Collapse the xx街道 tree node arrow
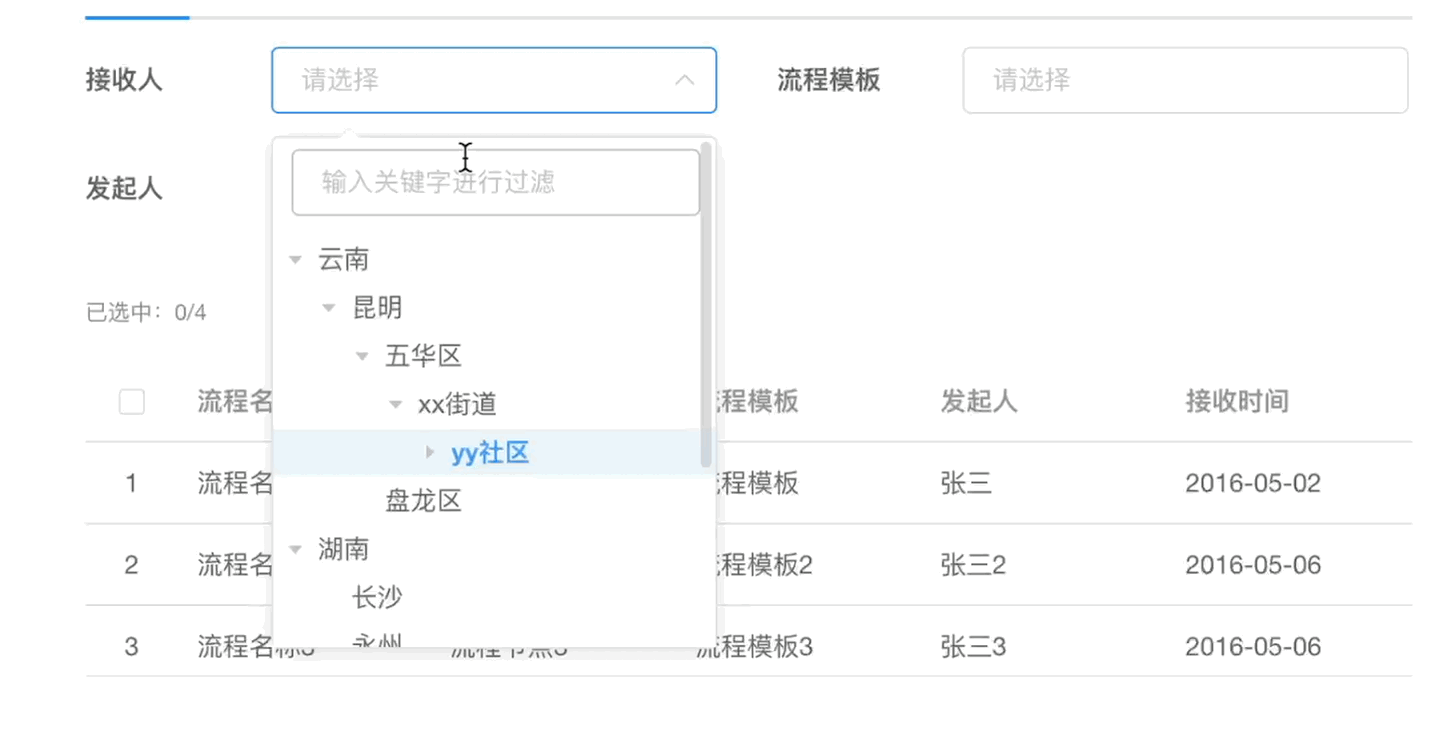1441x729 pixels. click(395, 405)
